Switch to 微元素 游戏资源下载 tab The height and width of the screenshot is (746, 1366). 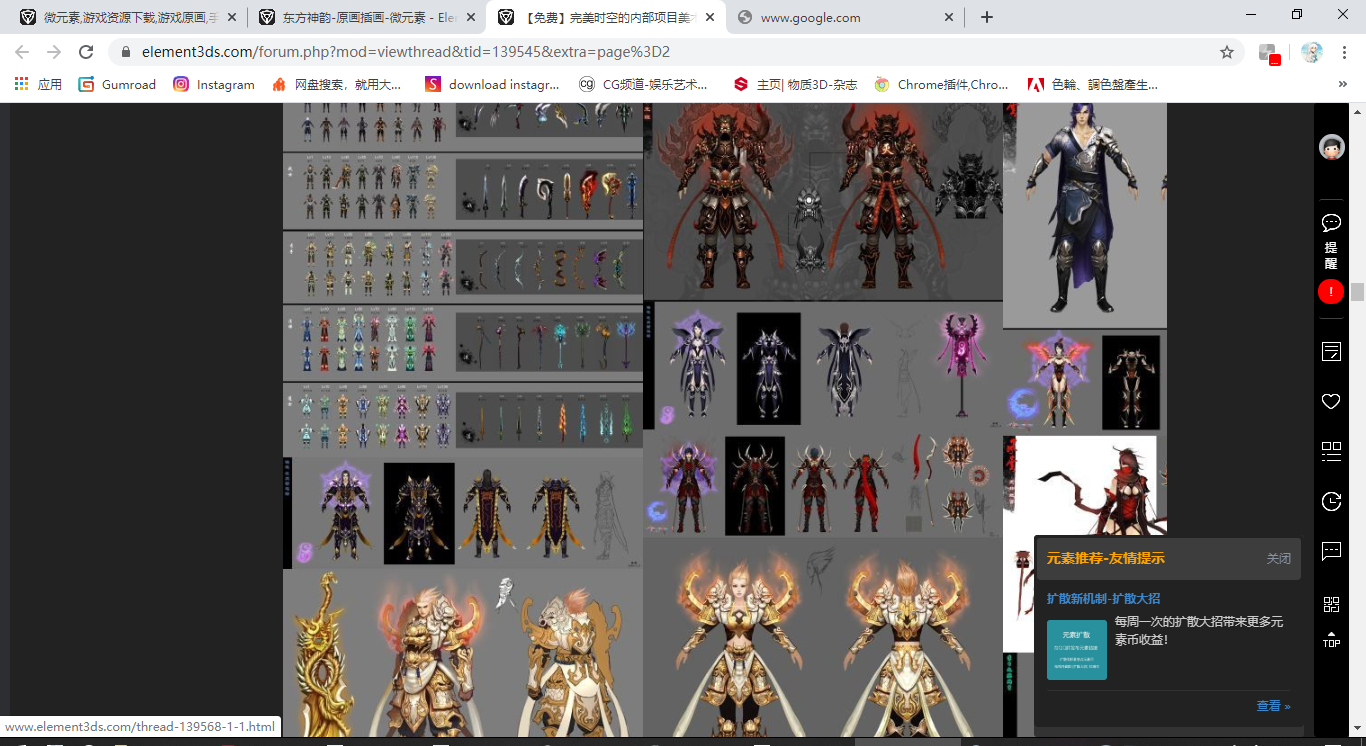(x=127, y=17)
